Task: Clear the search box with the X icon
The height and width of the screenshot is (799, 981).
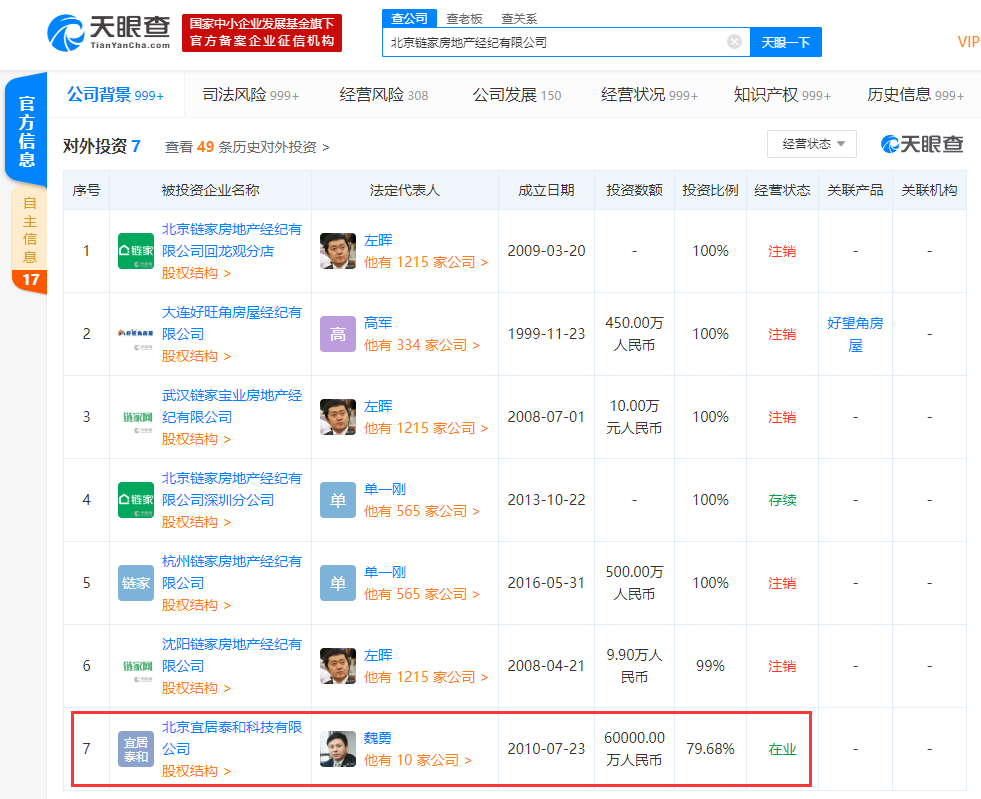Action: click(734, 42)
